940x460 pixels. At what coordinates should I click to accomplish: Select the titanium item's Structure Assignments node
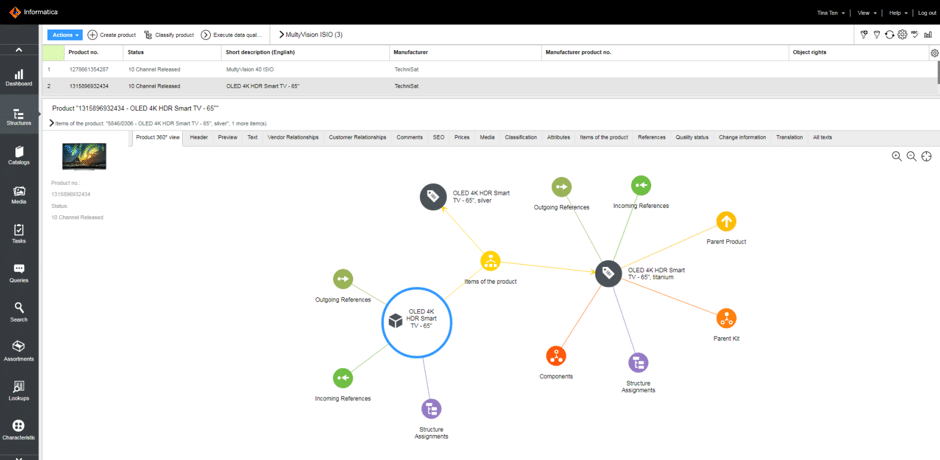[x=638, y=363]
